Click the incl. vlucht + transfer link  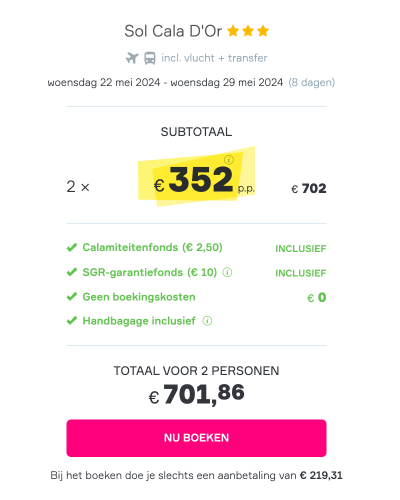[x=214, y=58]
